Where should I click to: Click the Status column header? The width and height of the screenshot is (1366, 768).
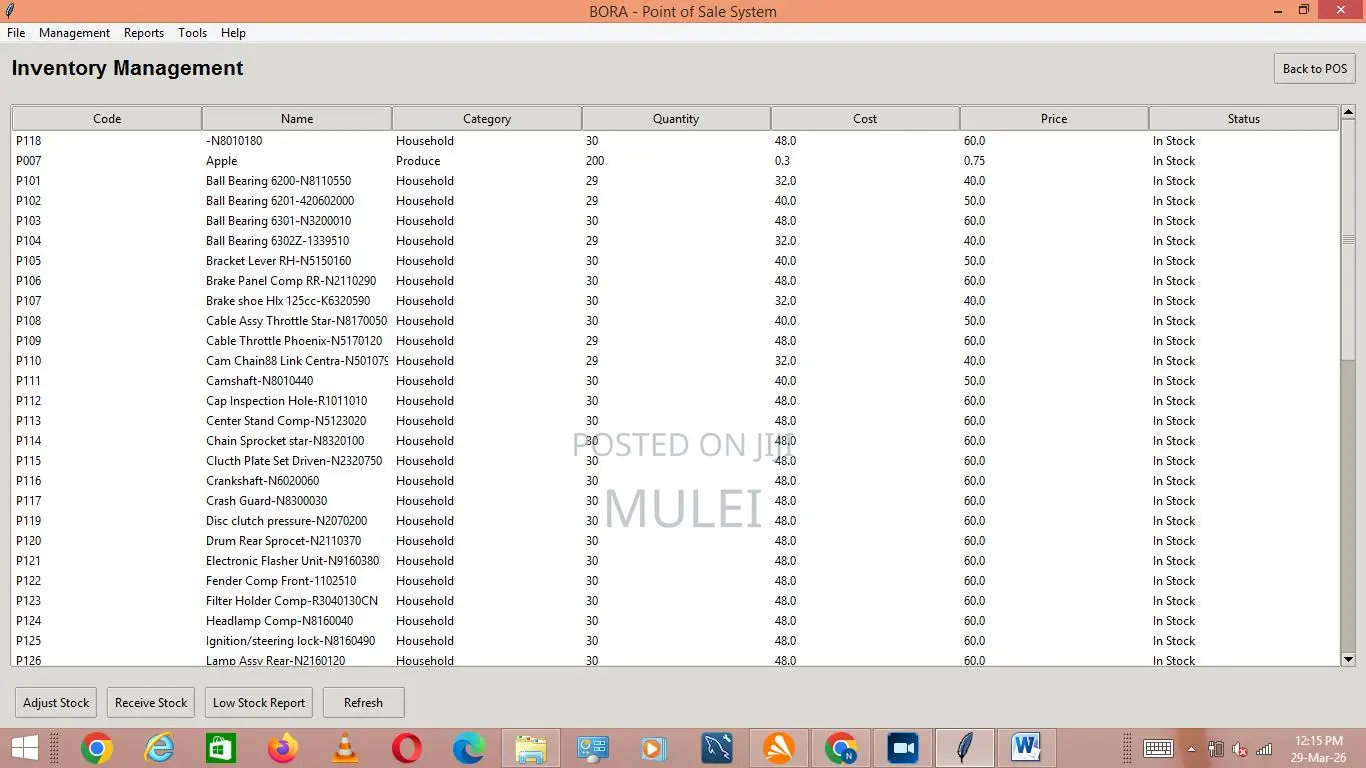1244,118
